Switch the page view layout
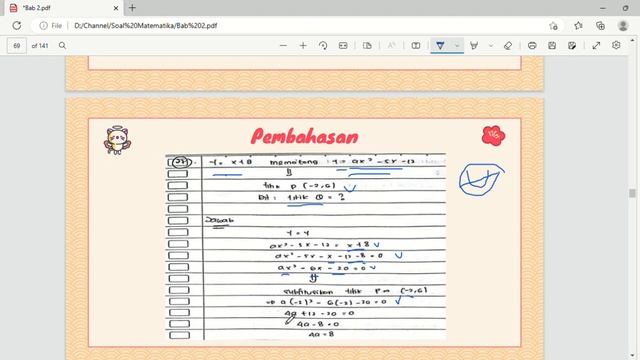 point(367,46)
